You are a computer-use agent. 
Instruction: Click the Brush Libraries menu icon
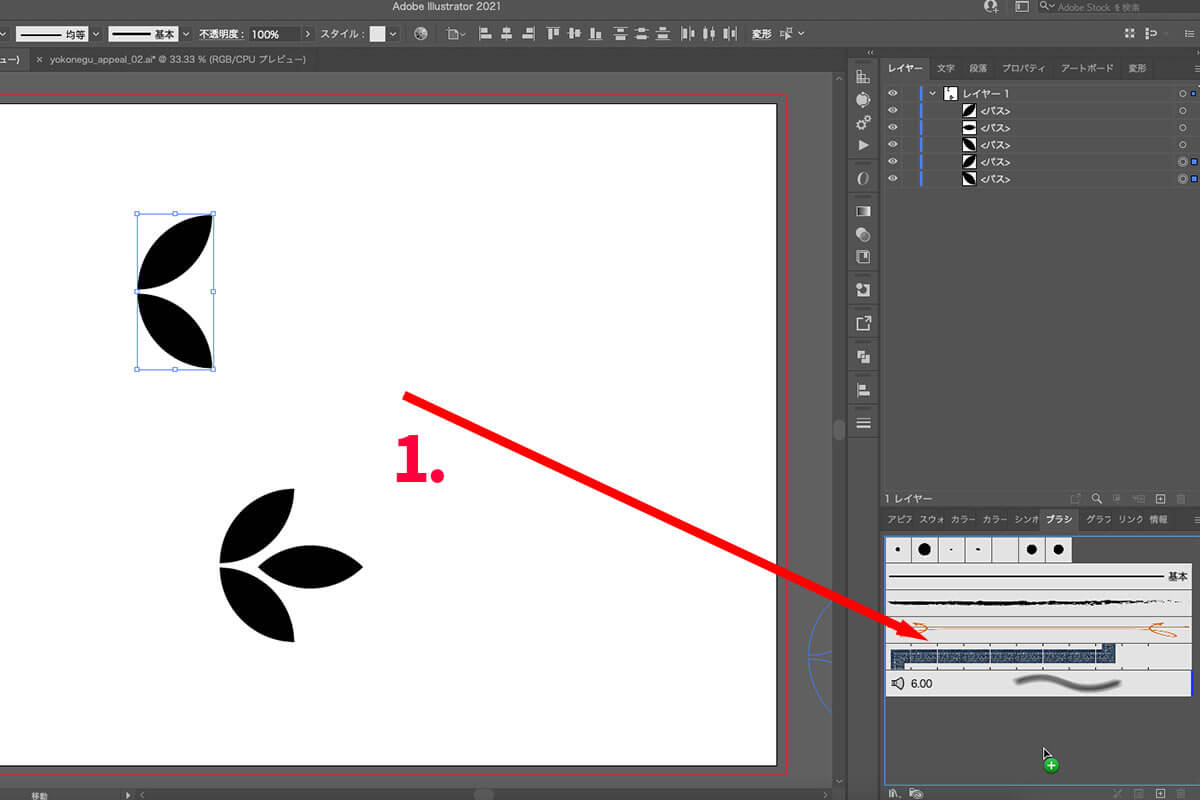[x=893, y=793]
